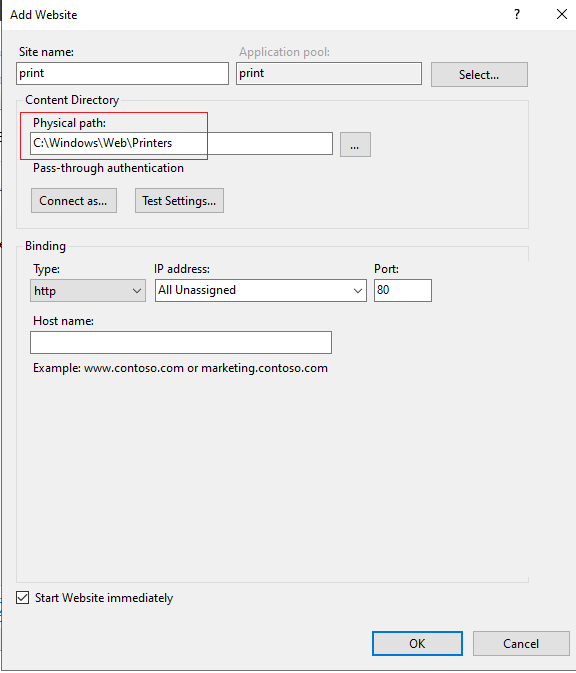Toggle Start Website immediately checkbox
576x673 pixels.
[23, 597]
